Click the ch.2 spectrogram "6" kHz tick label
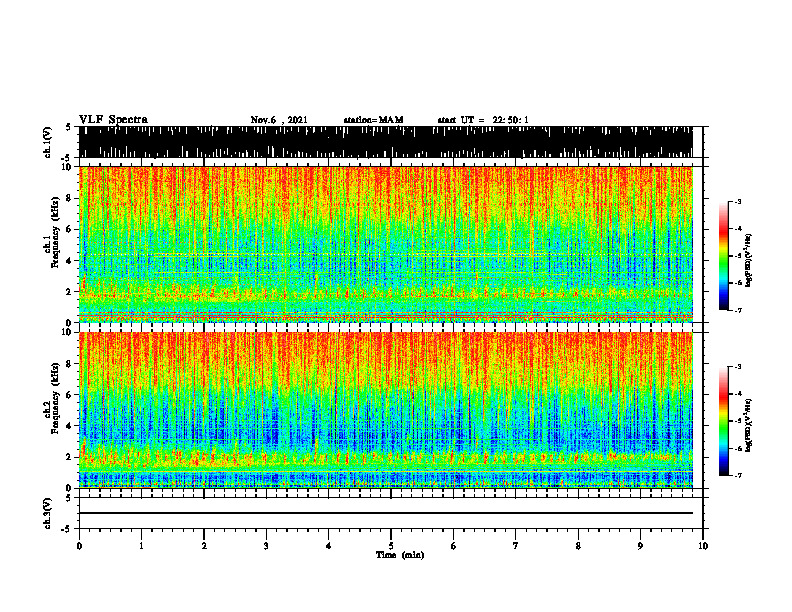This screenshot has height=612, width=792. pyautogui.click(x=69, y=395)
